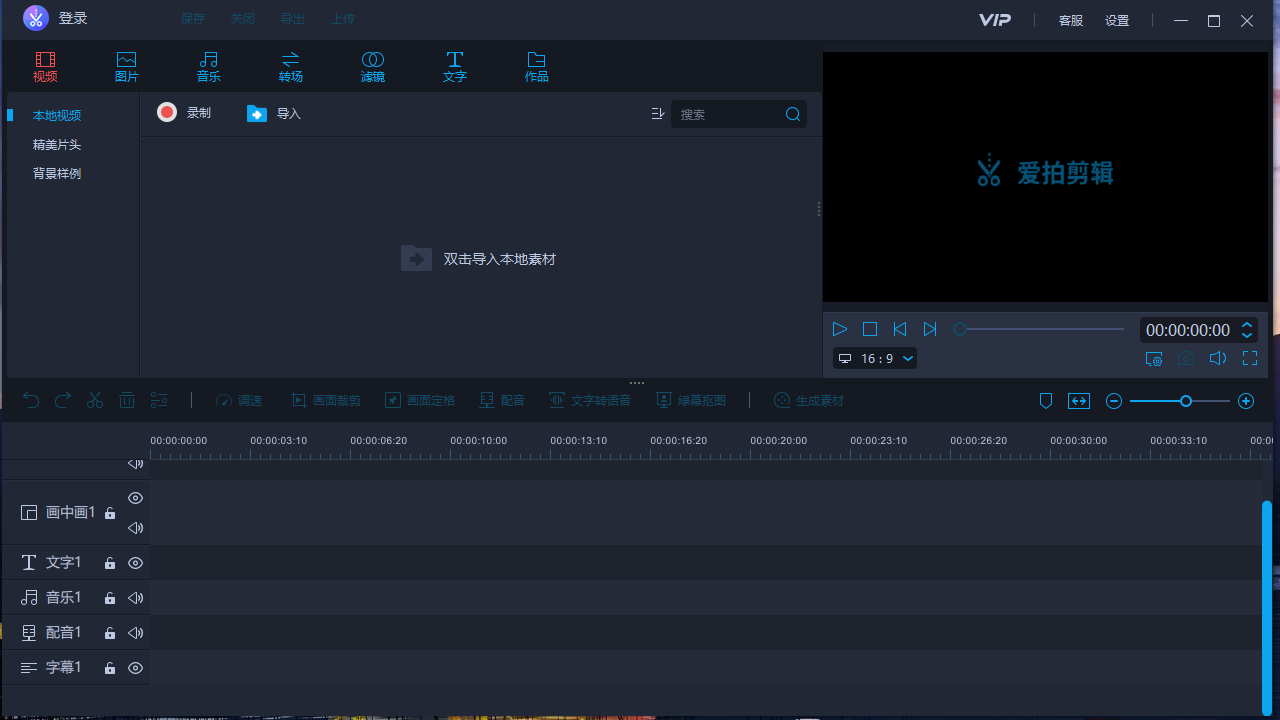Click the redo arrow icon
The image size is (1280, 720).
tap(63, 400)
